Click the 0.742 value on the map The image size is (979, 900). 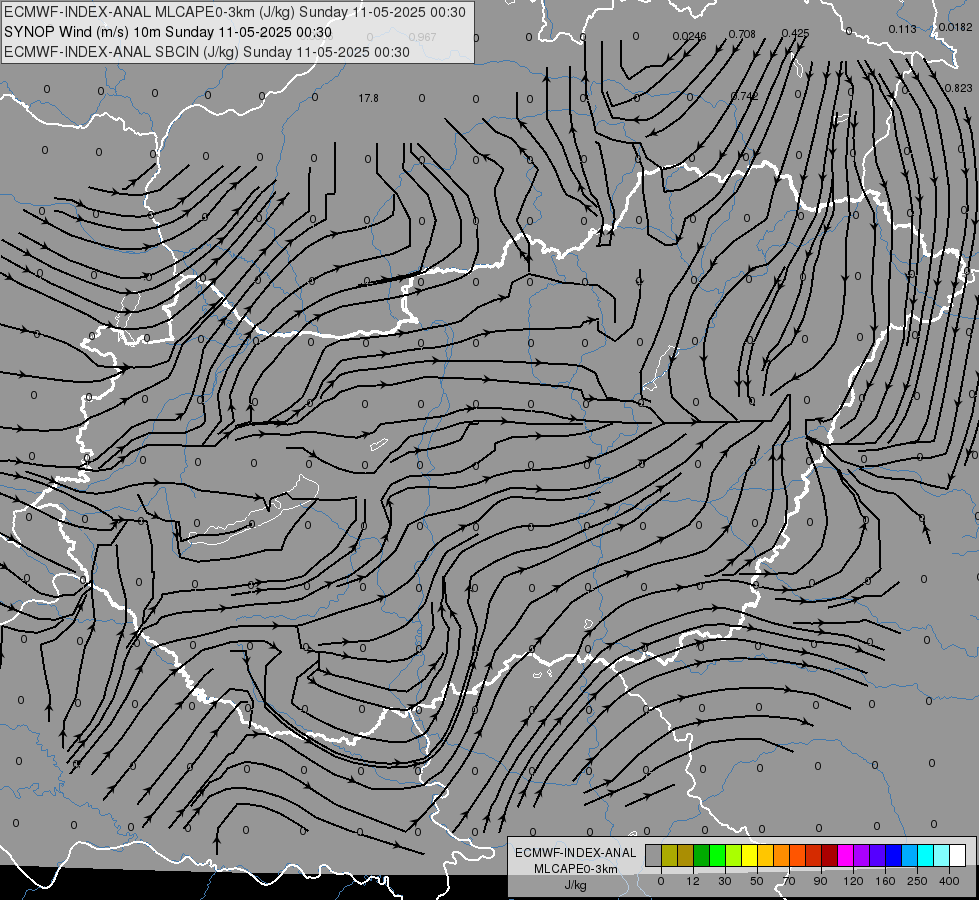tap(744, 96)
